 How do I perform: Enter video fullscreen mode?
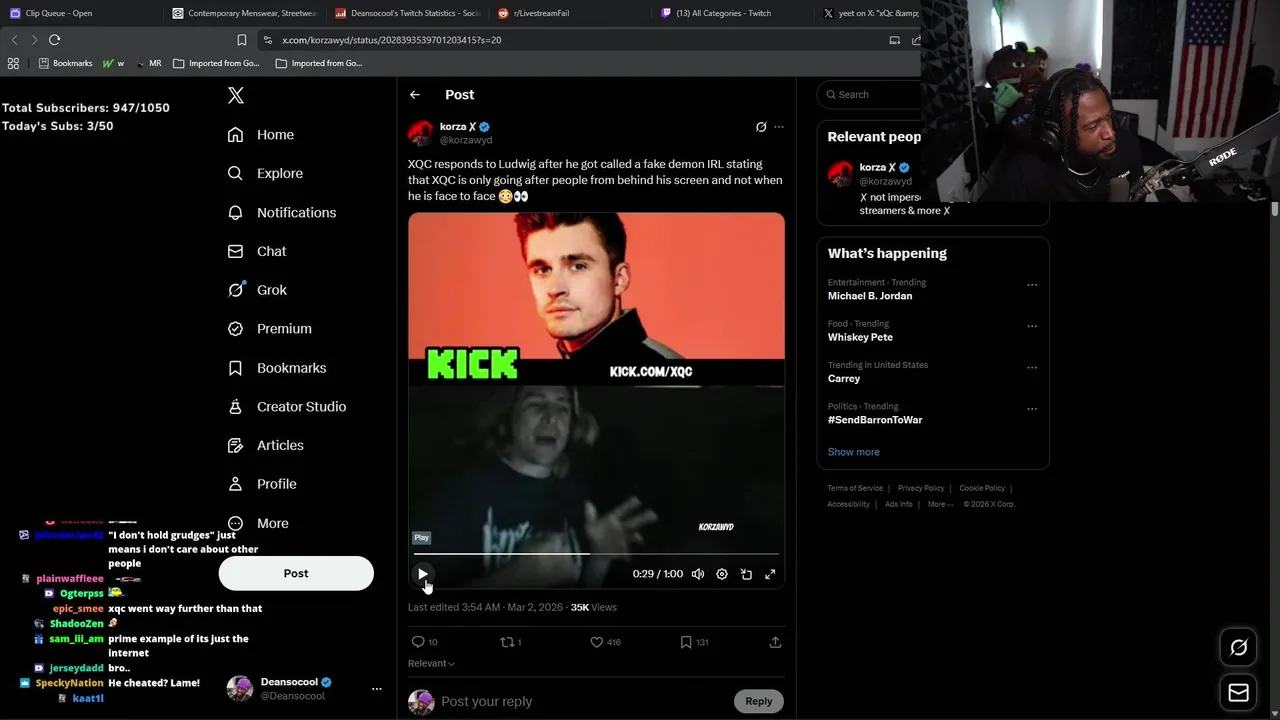[770, 574]
